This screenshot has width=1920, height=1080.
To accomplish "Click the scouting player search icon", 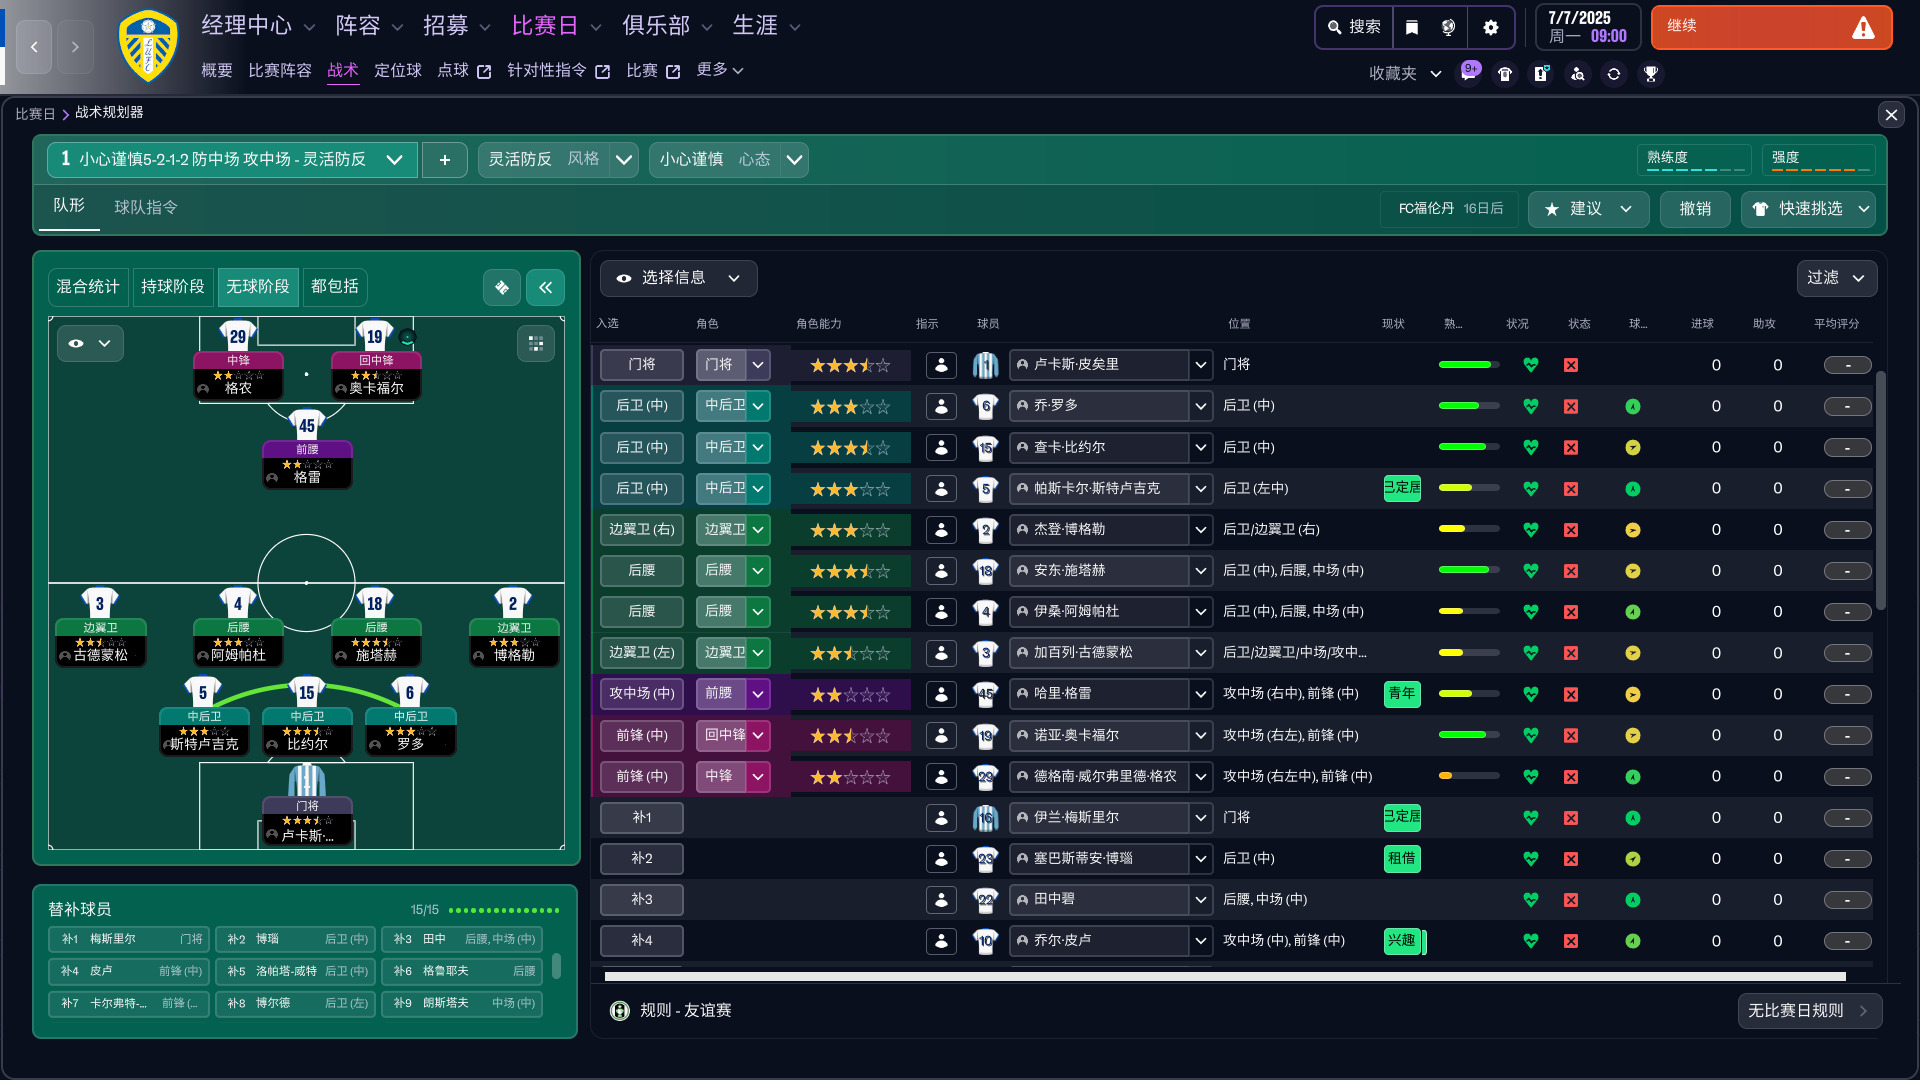I will 1578,74.
